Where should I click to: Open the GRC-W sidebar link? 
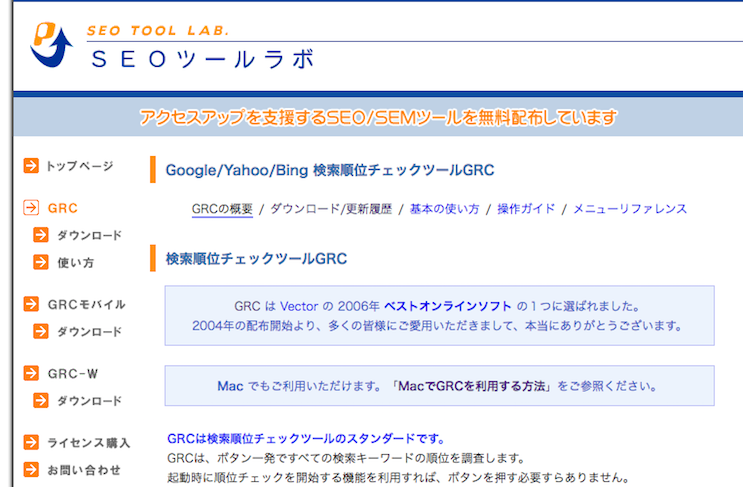(x=72, y=374)
